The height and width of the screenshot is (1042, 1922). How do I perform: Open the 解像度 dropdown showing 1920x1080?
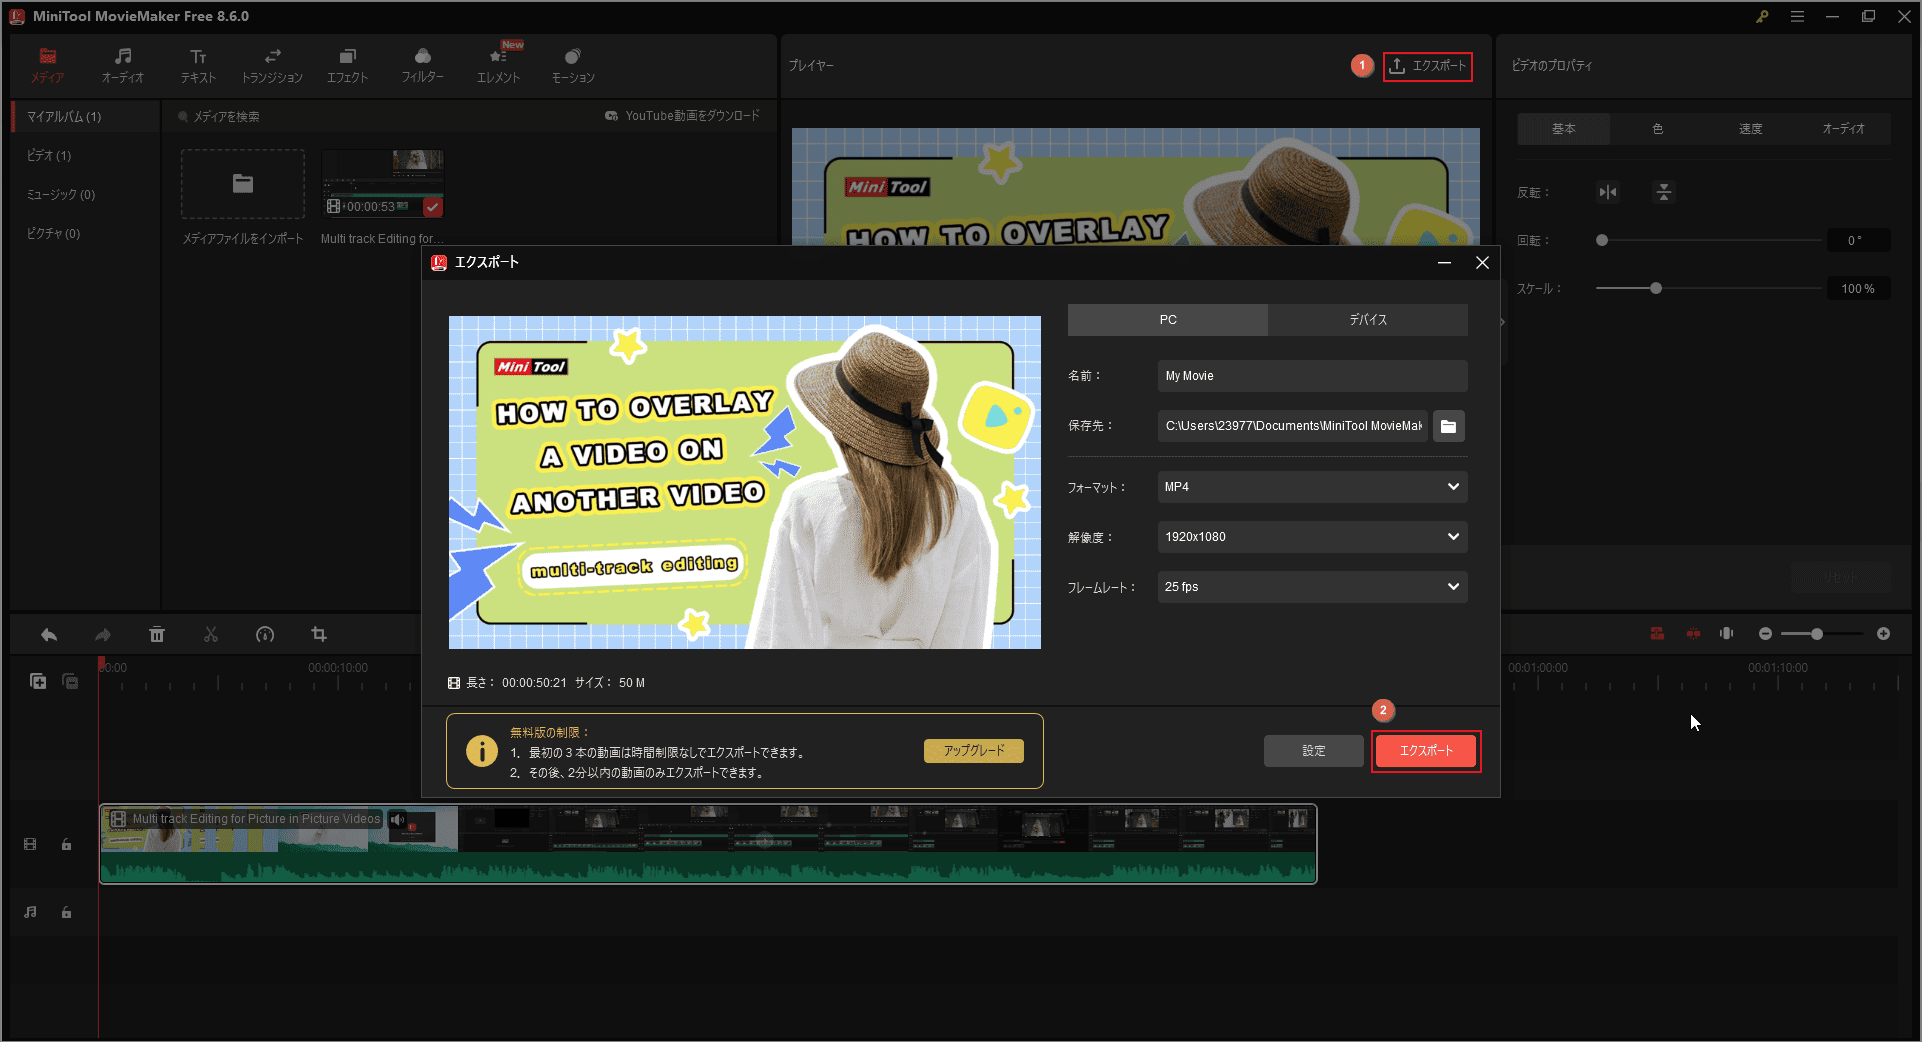point(1311,537)
